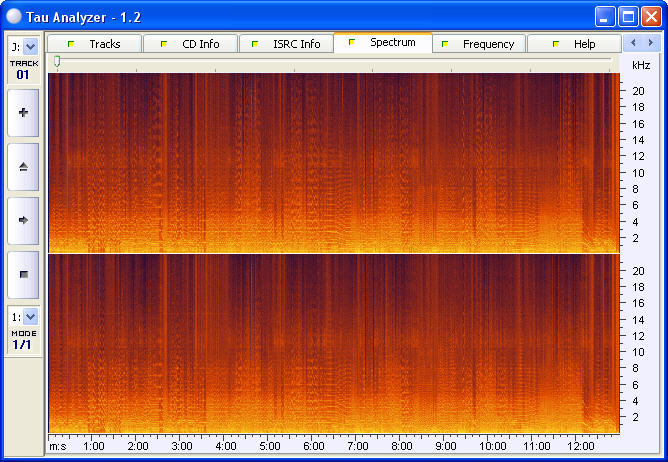Maximize the Tau Analyzer window
The height and width of the screenshot is (462, 668).
tap(629, 16)
